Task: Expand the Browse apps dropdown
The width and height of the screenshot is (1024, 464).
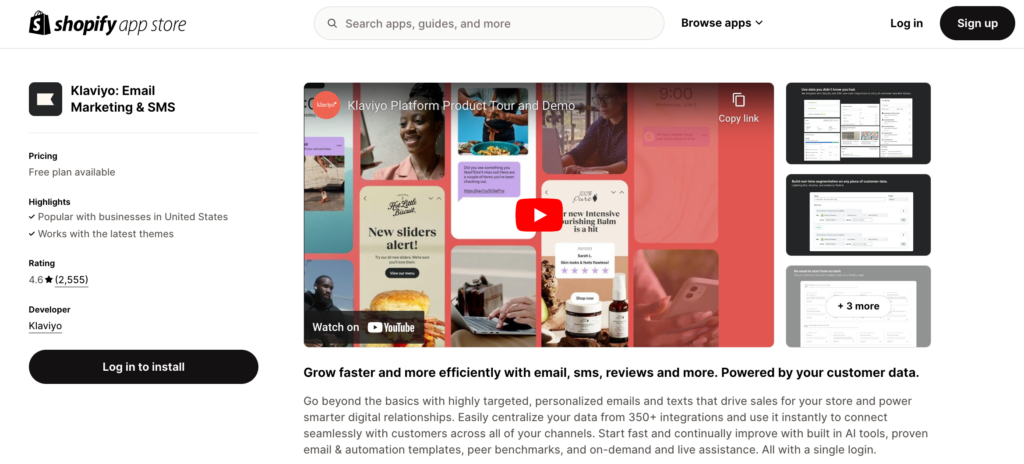Action: (x=722, y=23)
